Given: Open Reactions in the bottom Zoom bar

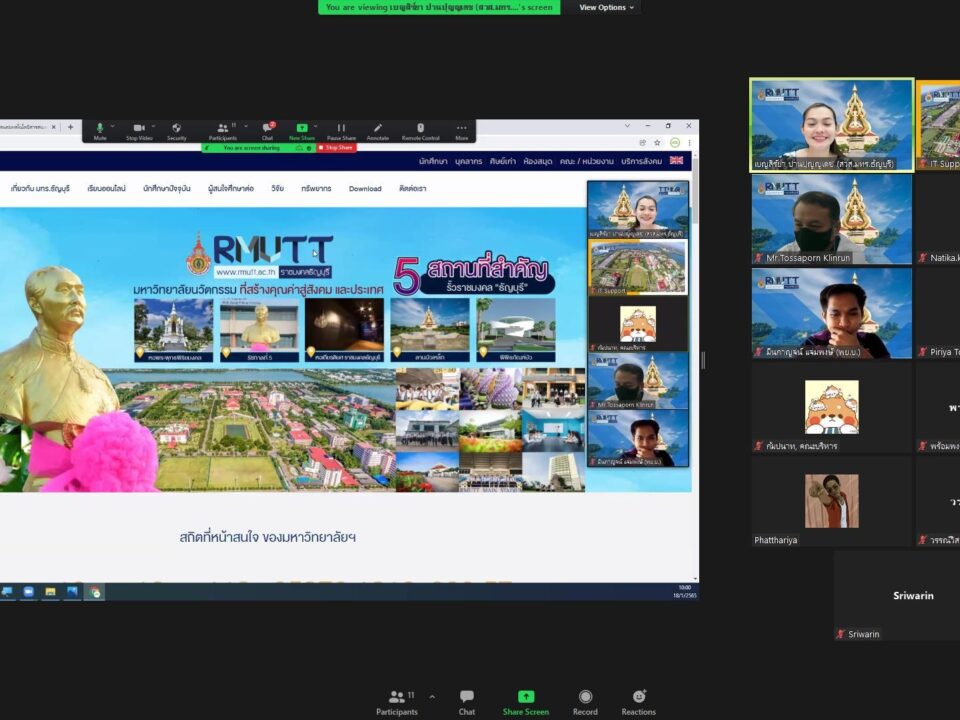Looking at the screenshot, I should pos(639,702).
